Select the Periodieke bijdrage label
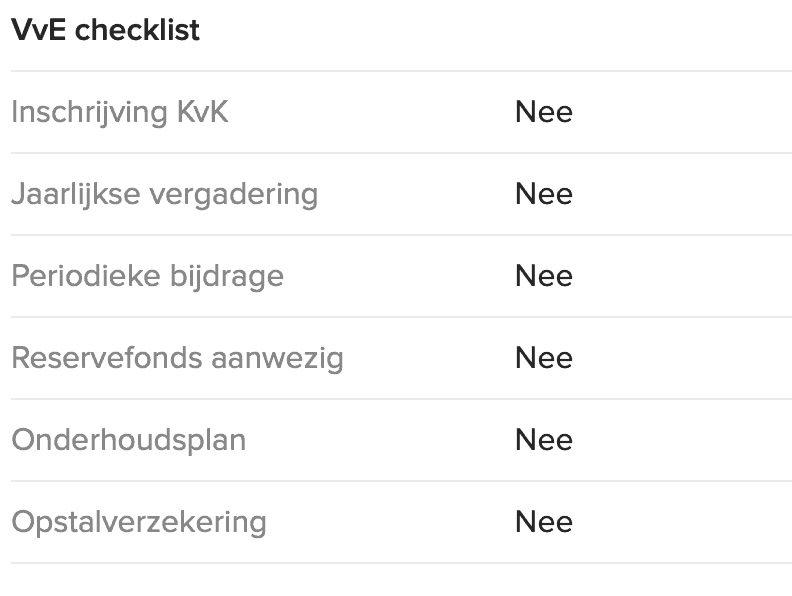The height and width of the screenshot is (596, 792). tap(147, 277)
